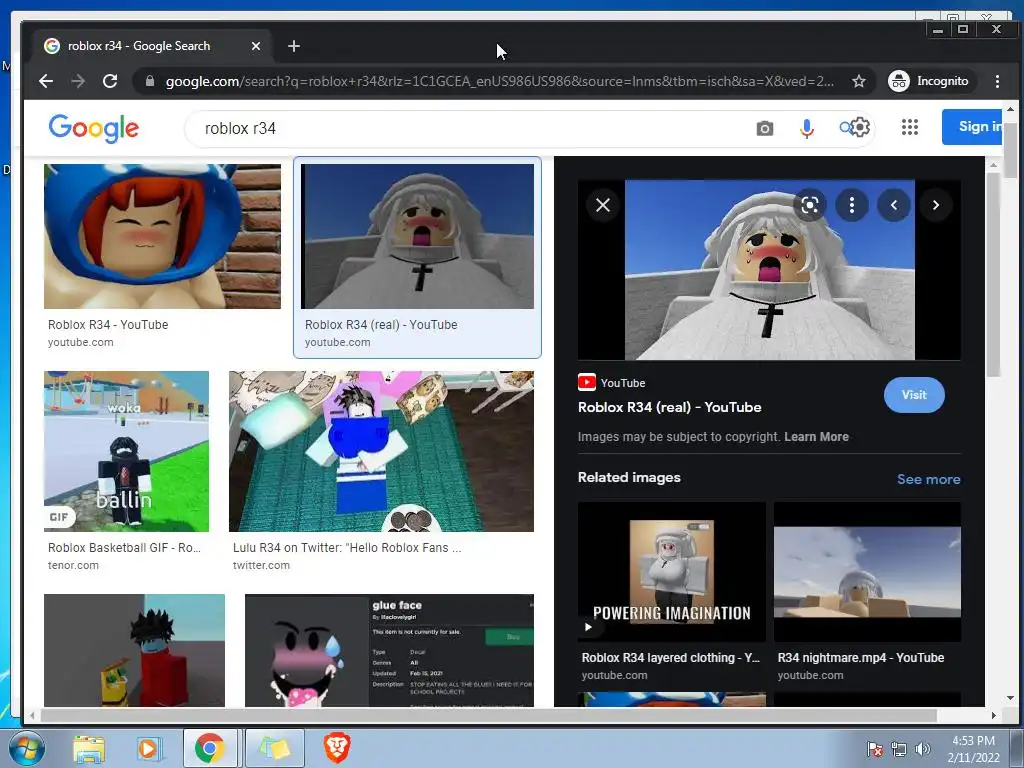Select the Roblox Basketball GIF thumbnail
Screen dimensions: 1024x768
coord(127,451)
